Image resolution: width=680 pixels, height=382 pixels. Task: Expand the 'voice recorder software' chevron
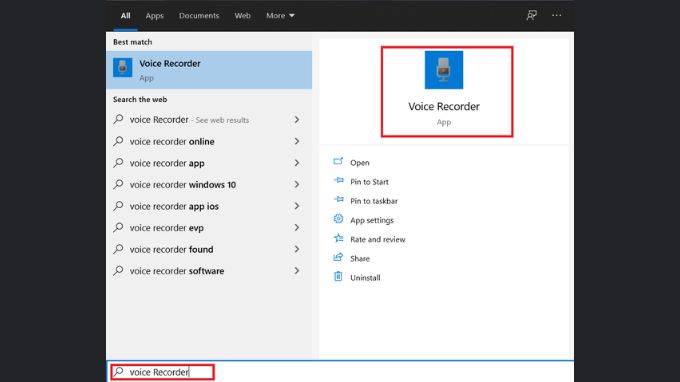[x=297, y=271]
